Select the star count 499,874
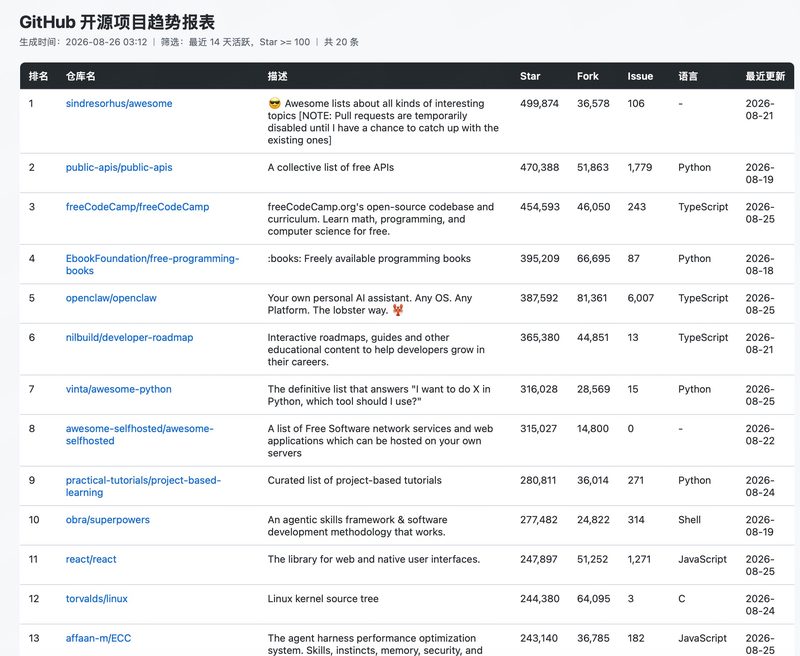800x656 pixels. pos(539,104)
